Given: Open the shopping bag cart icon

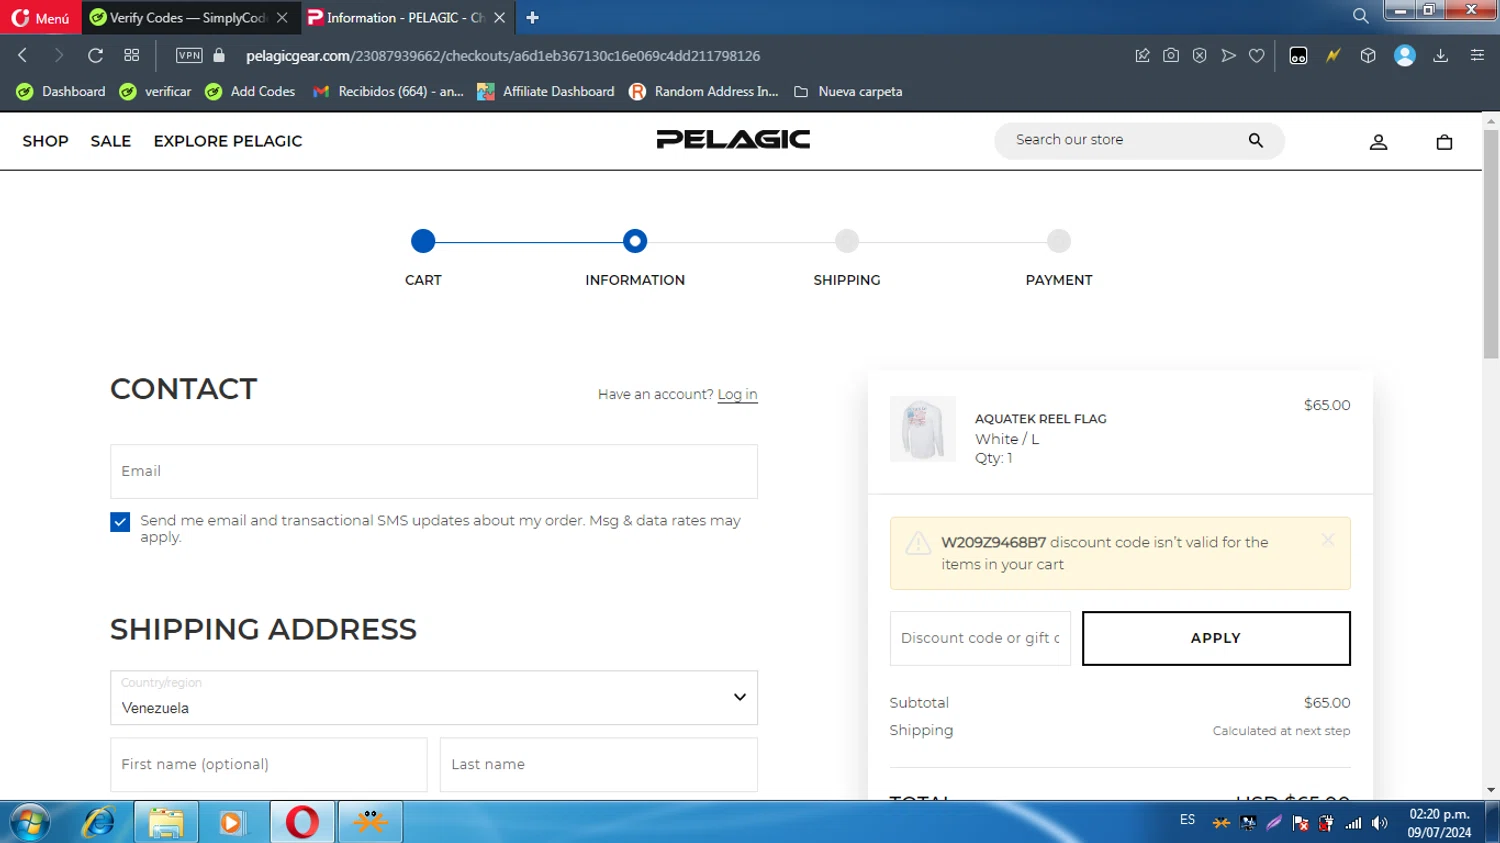Looking at the screenshot, I should click(x=1444, y=142).
